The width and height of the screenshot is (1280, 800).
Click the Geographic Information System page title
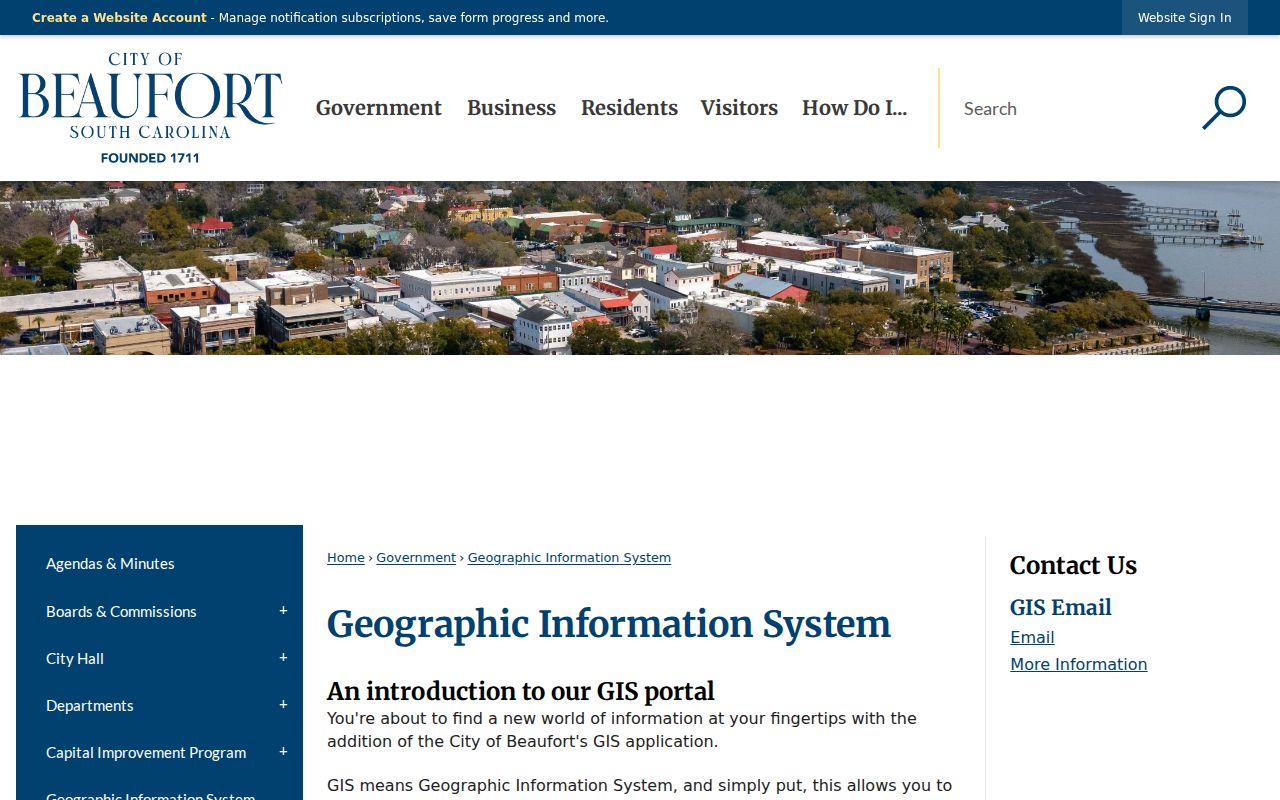[608, 624]
